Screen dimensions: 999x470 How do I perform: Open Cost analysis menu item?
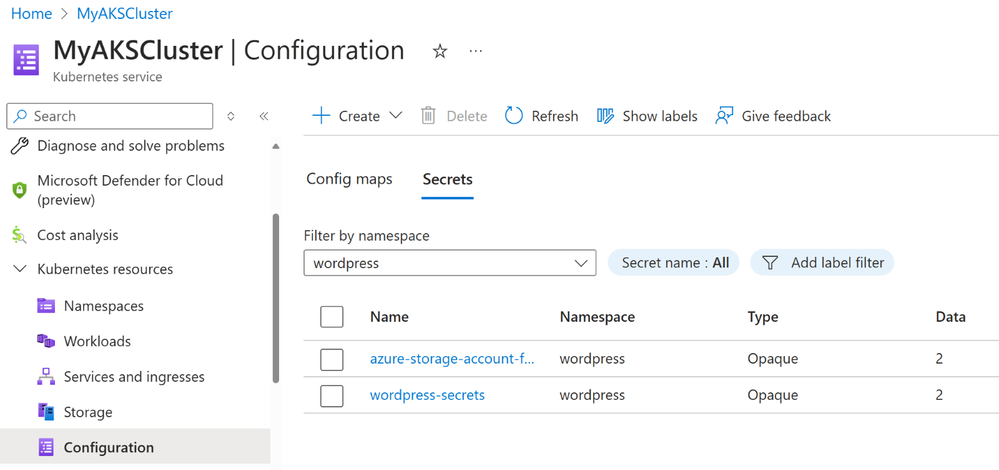(78, 235)
